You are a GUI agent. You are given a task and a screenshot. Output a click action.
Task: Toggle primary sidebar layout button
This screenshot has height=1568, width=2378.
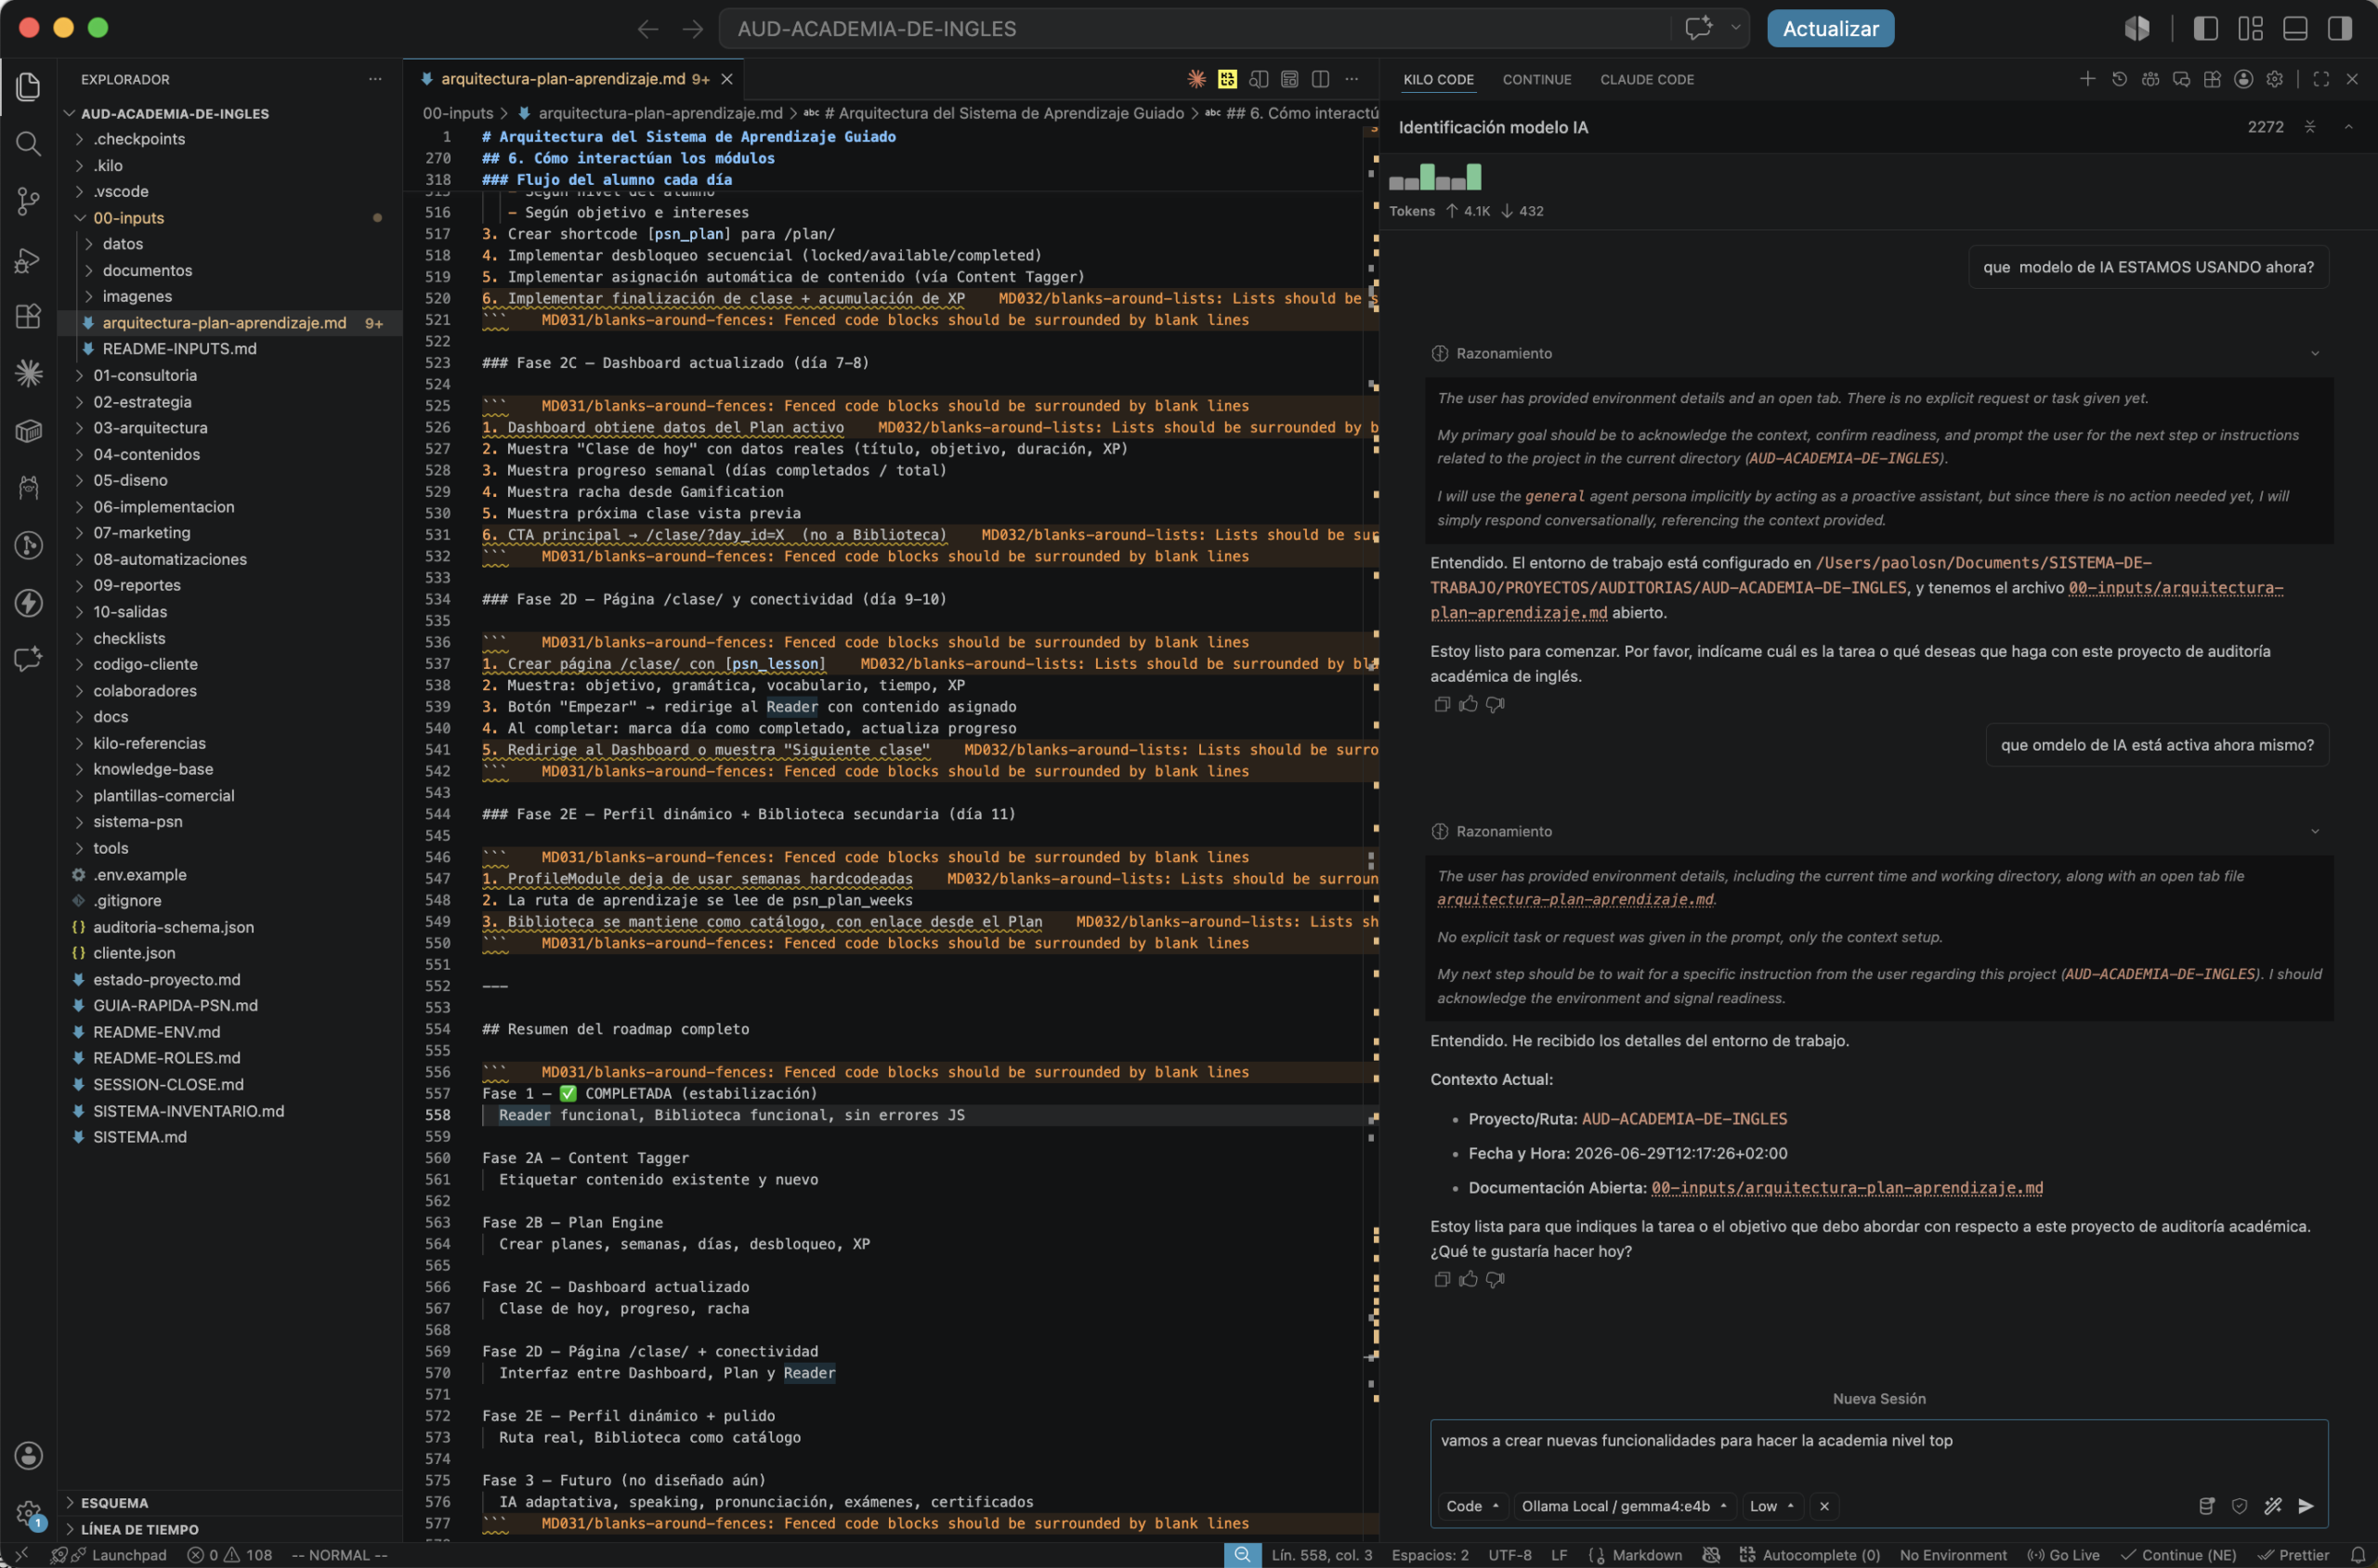coord(2205,28)
